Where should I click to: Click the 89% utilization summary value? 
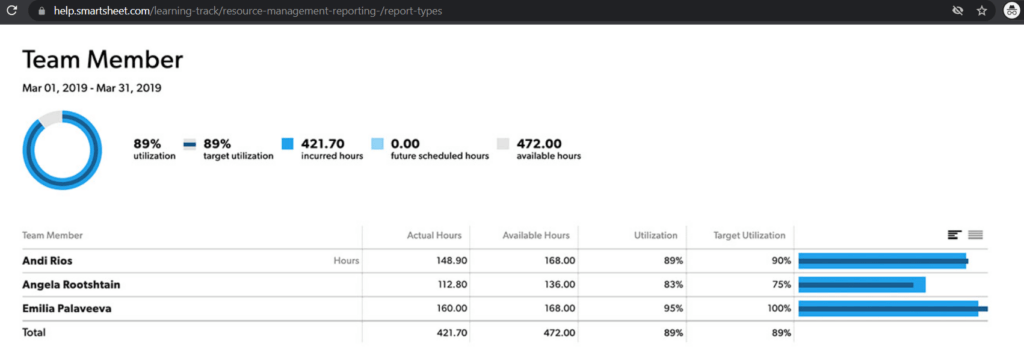147,144
